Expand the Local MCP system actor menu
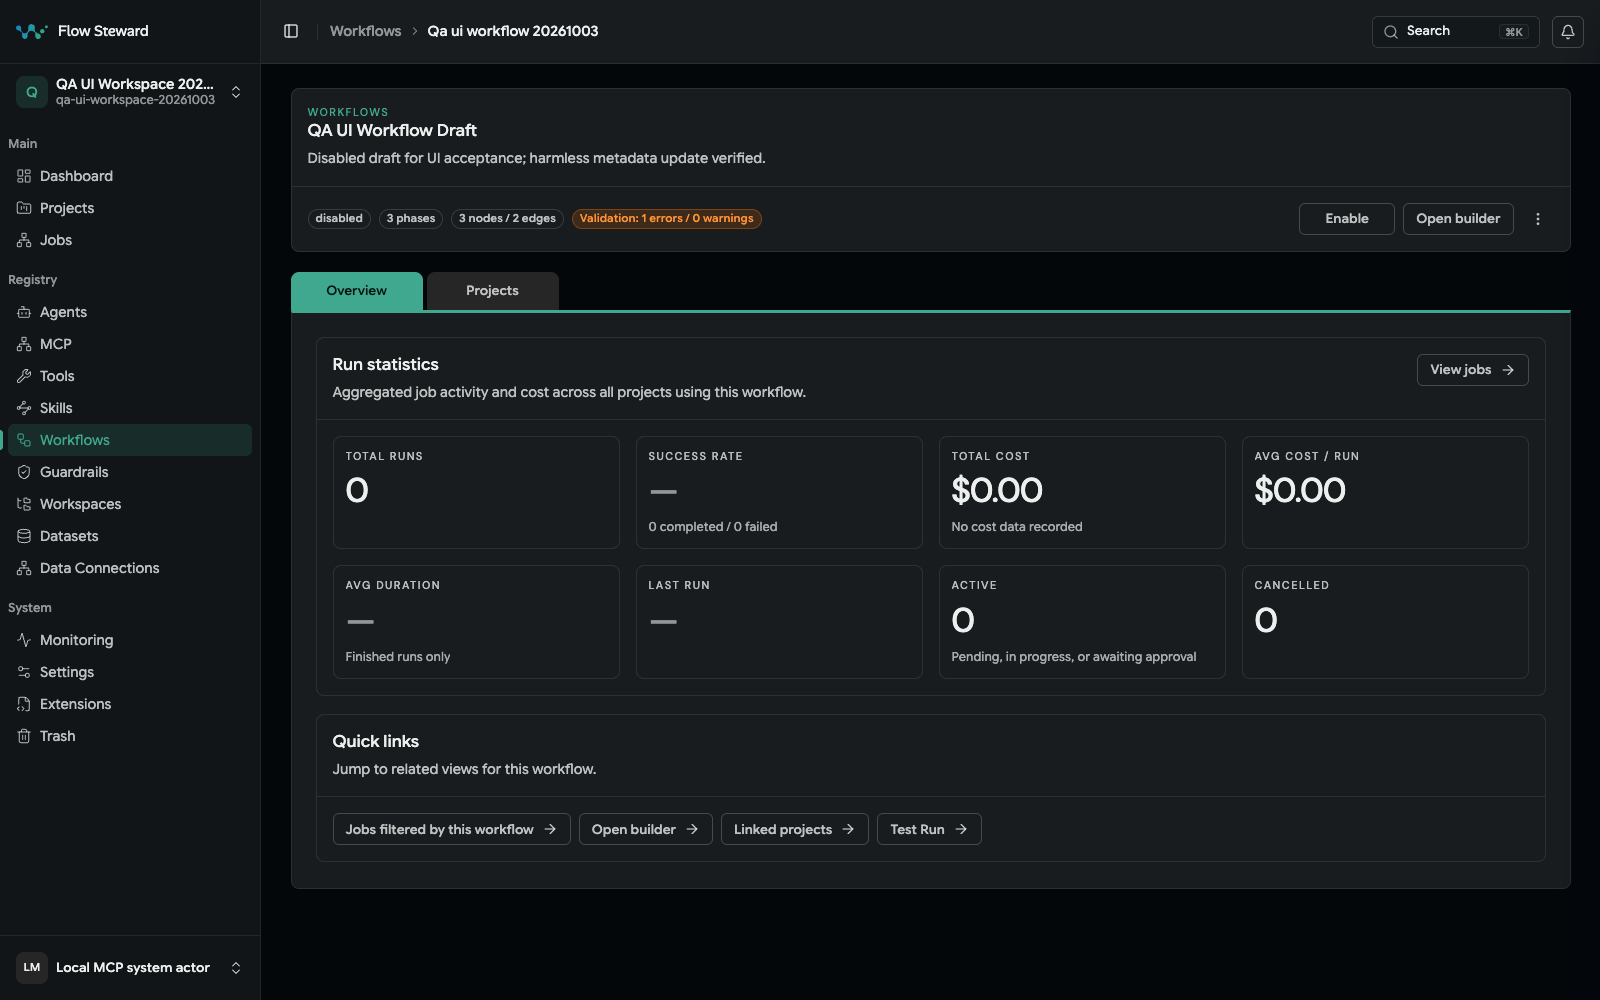The image size is (1600, 1000). click(x=130, y=968)
